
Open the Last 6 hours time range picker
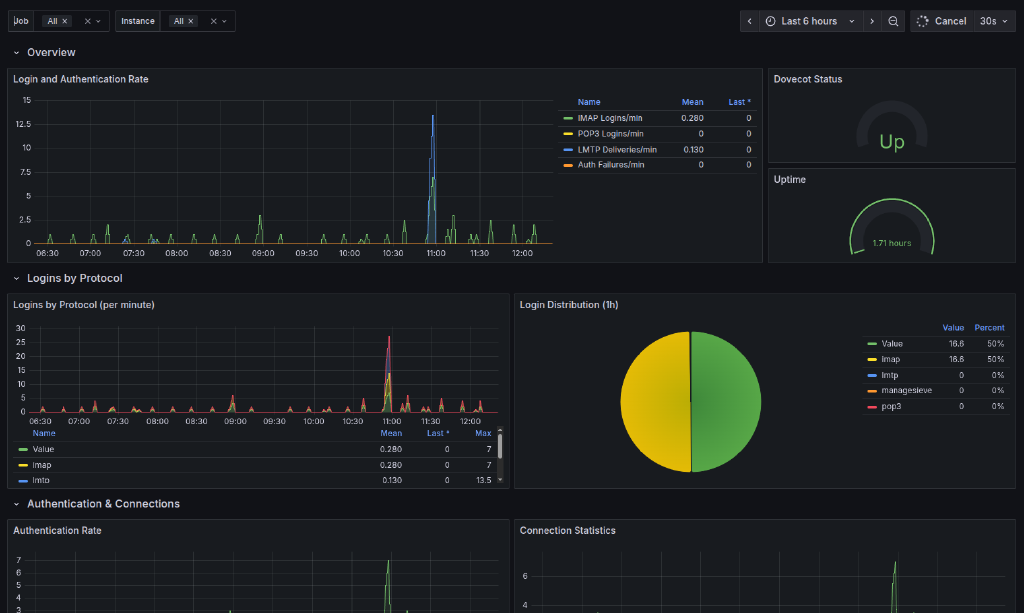click(x=809, y=21)
